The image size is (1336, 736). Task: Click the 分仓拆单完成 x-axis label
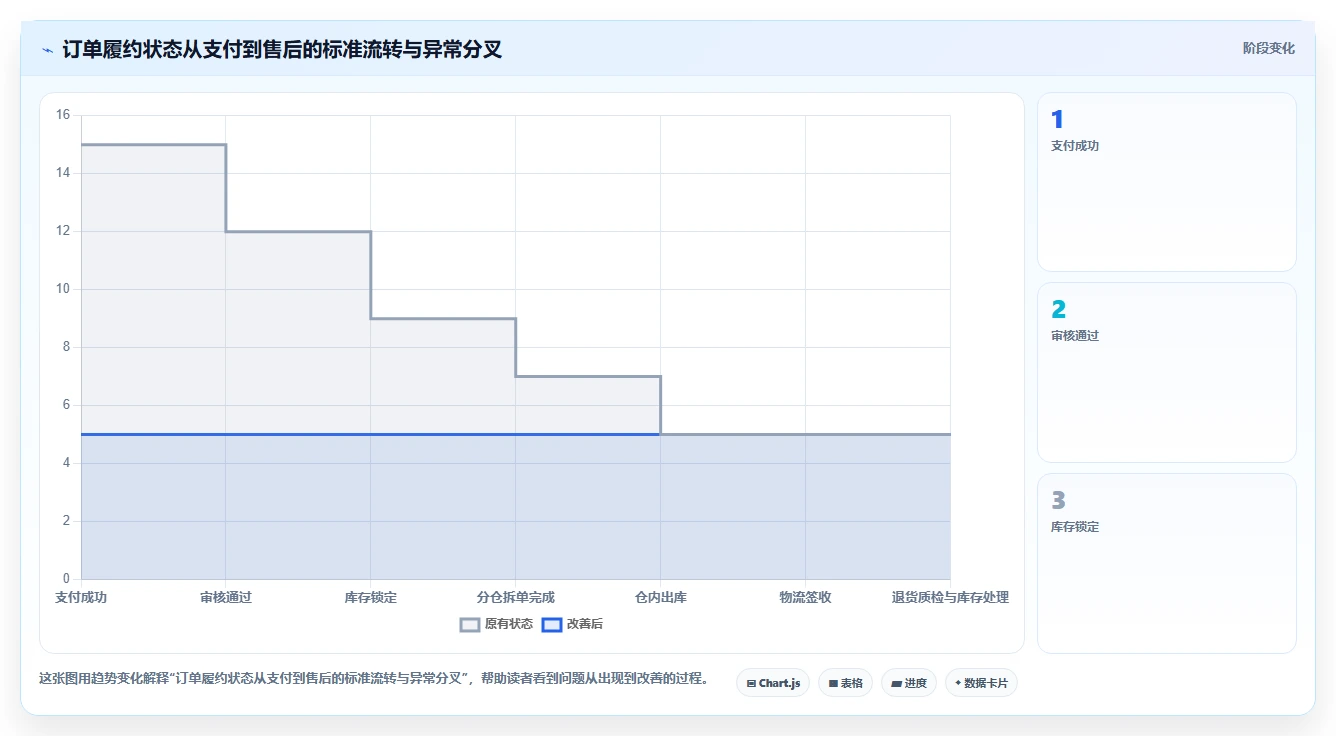[516, 597]
